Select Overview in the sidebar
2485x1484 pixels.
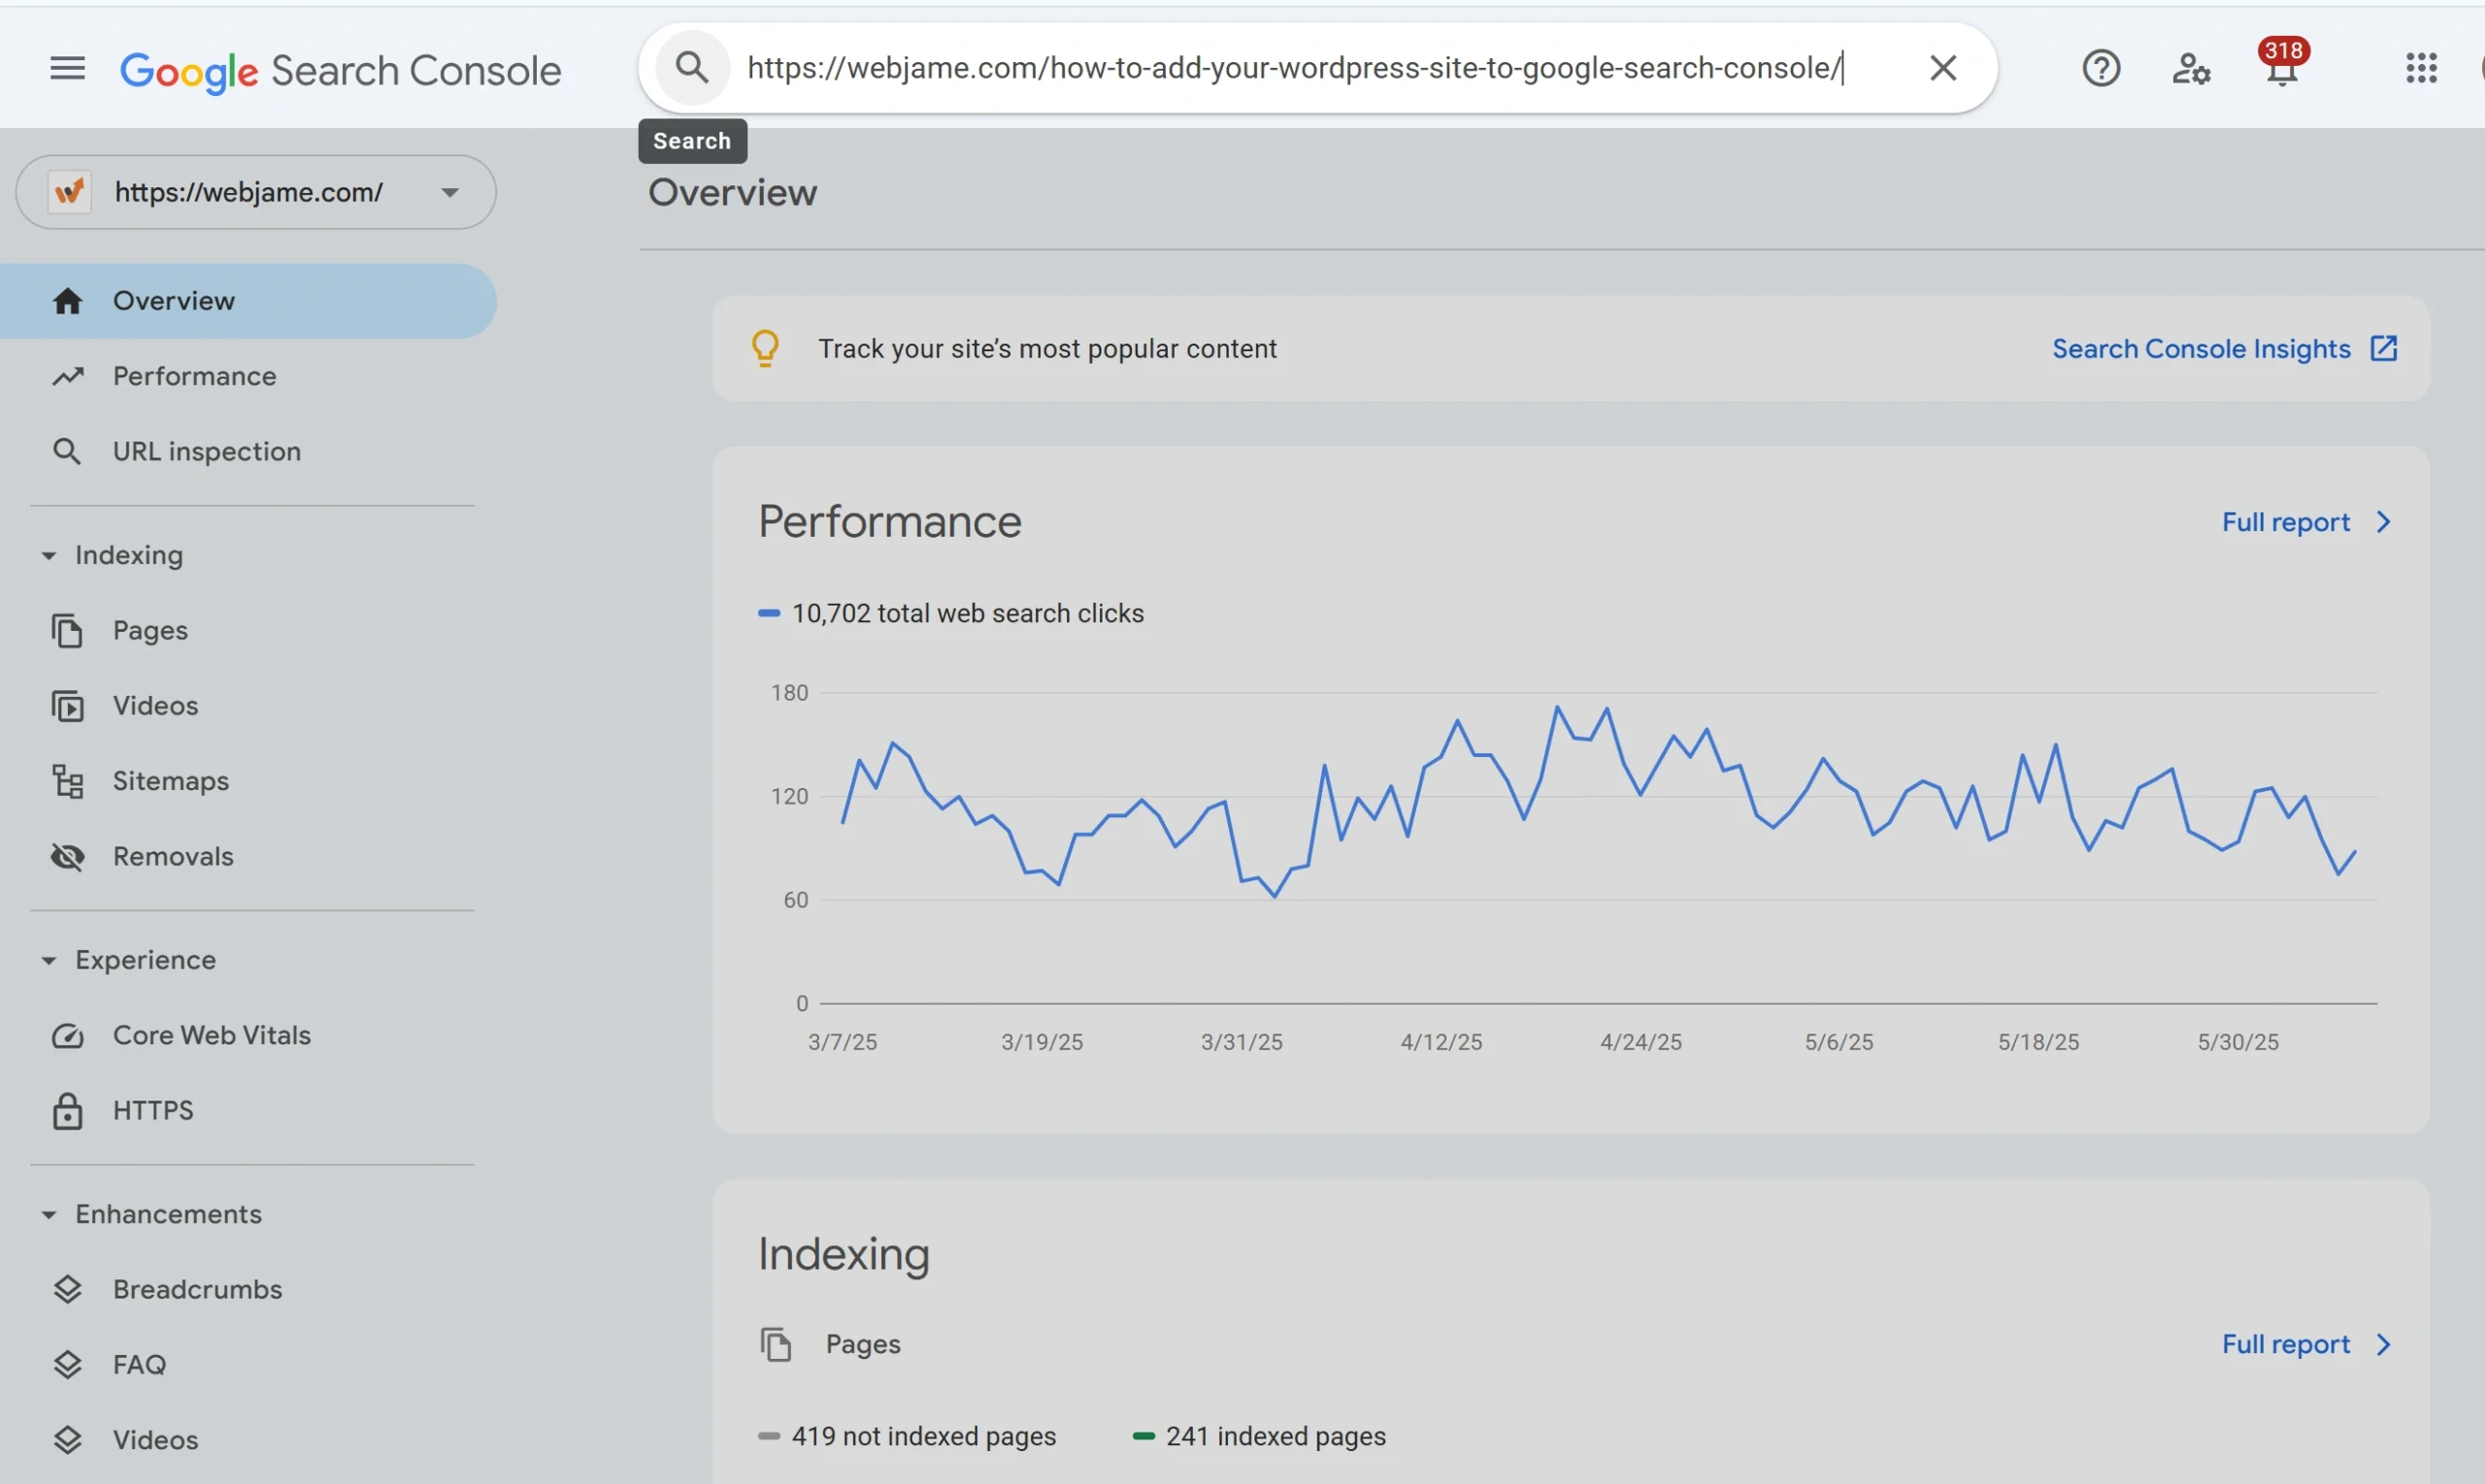[248, 301]
